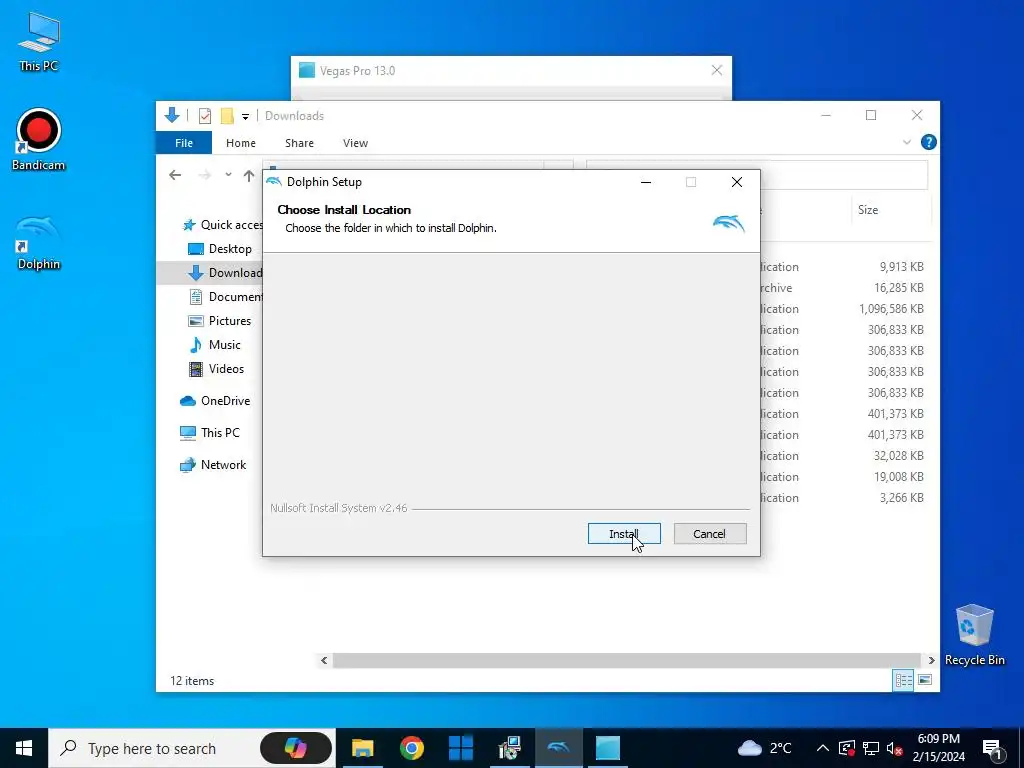
Task: Click the 16,285 KB size cell
Action: point(899,288)
